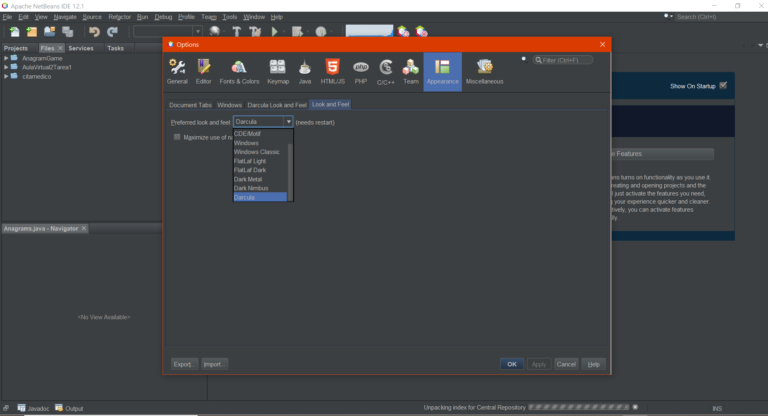
Task: Click the Debug Project toolbar icon
Action: pyautogui.click(x=297, y=32)
